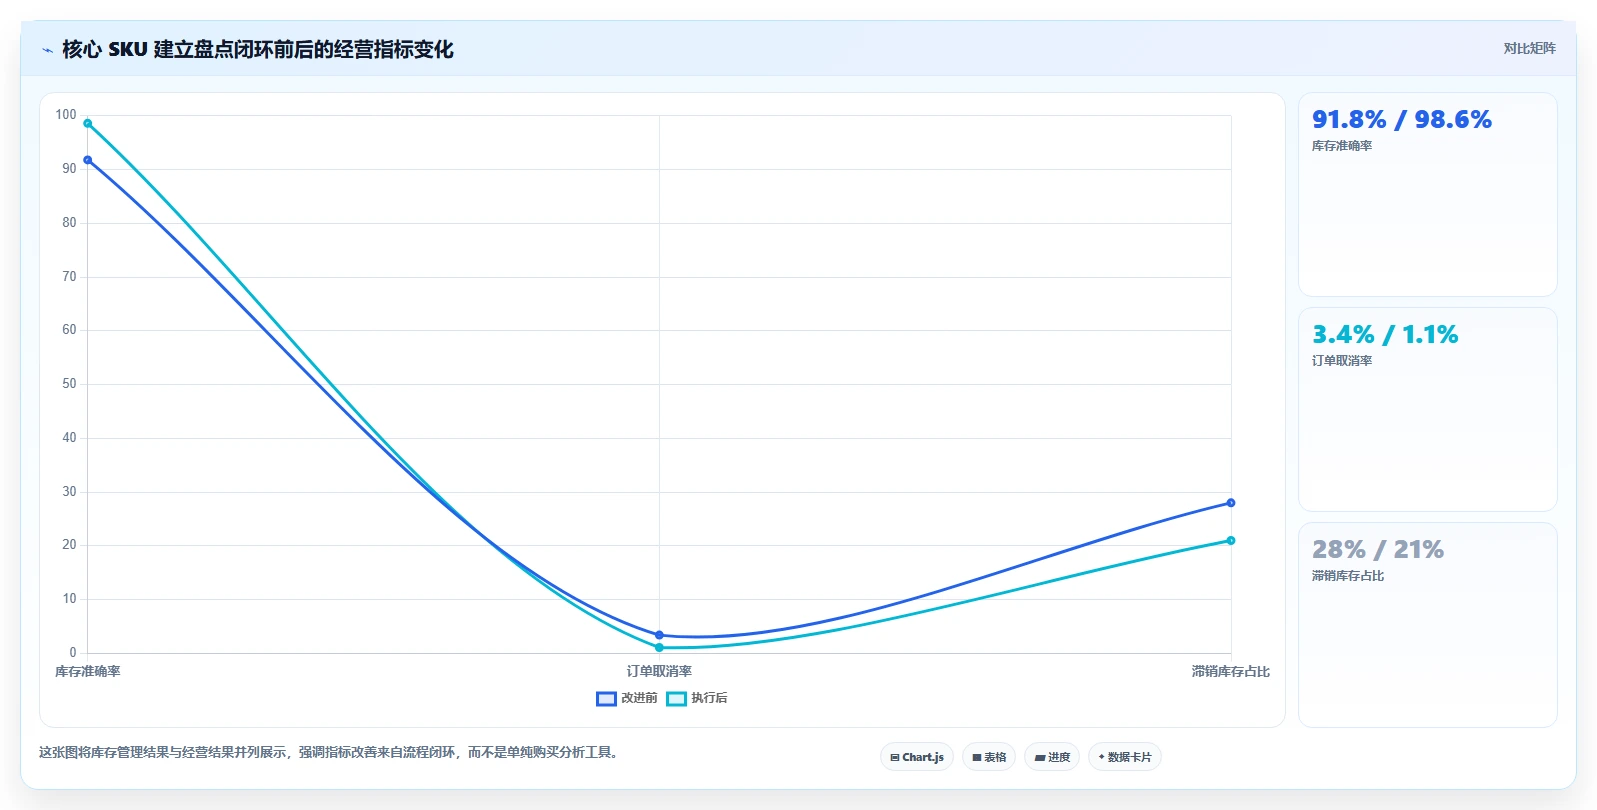Select the 表格 chip
Viewport: 1597px width, 810px height.
pyautogui.click(x=989, y=757)
